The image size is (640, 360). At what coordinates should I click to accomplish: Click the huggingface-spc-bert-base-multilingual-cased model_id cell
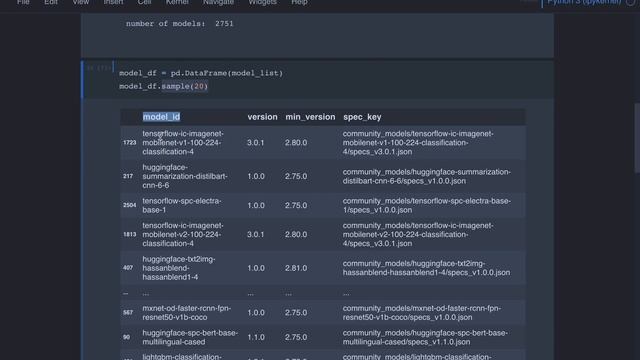tap(190, 338)
